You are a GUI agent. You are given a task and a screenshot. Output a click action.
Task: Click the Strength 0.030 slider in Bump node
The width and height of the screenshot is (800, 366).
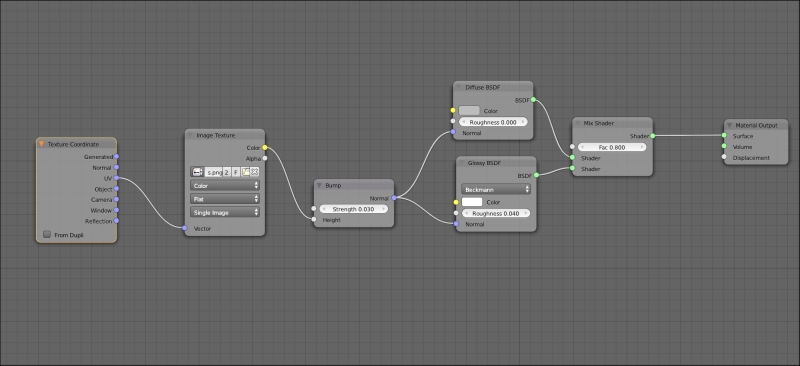point(354,209)
